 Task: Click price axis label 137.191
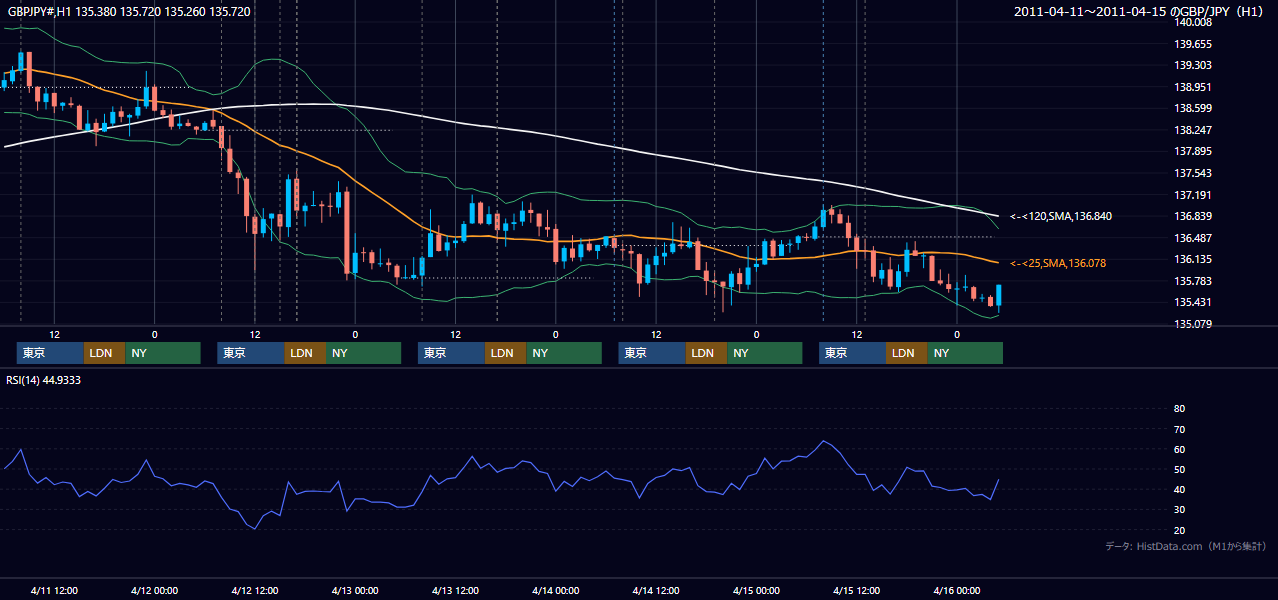1193,195
